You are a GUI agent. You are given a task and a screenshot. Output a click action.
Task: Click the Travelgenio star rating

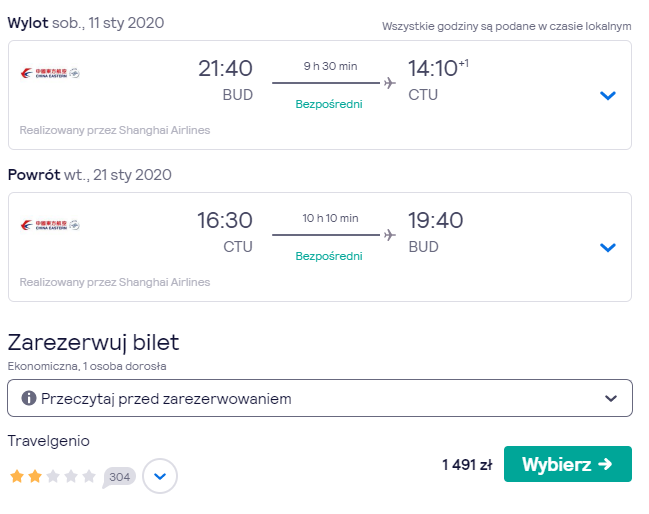(x=53, y=476)
